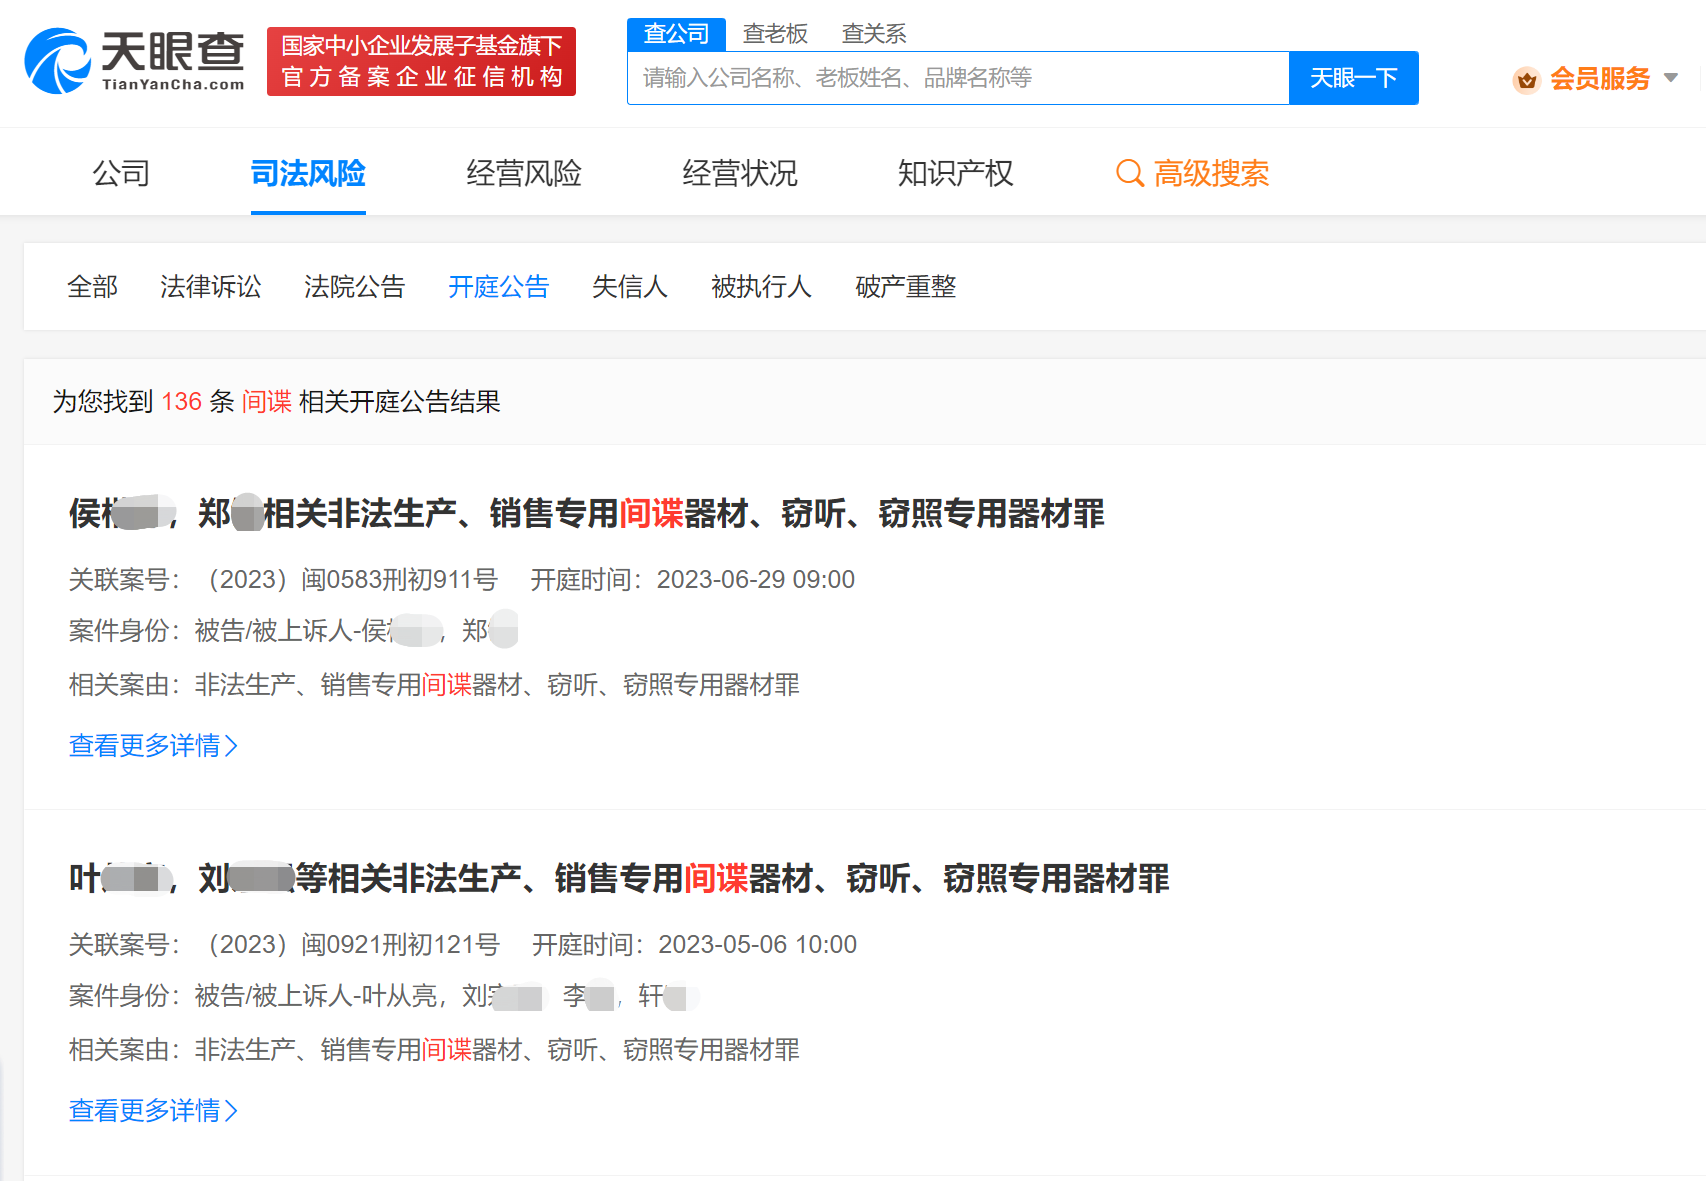Switch to the 查老板 search tab
Viewport: 1706px width, 1181px height.
[774, 33]
